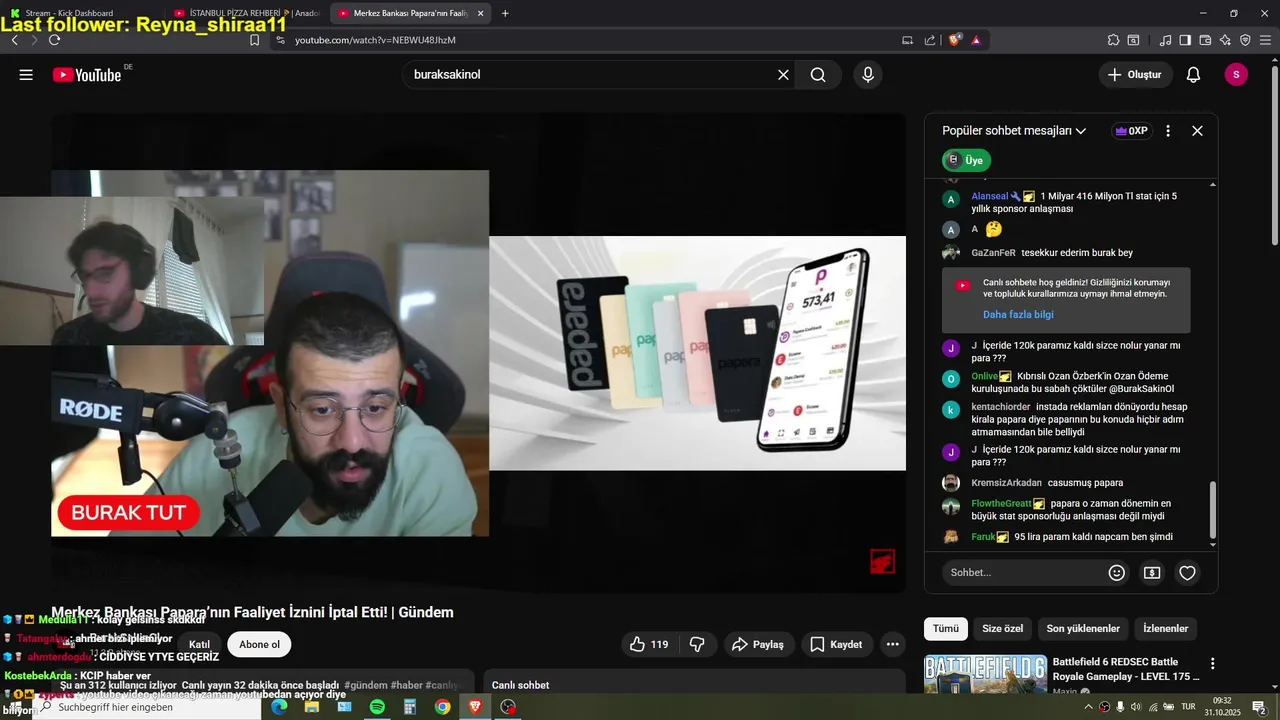Open the media control music-note icon
This screenshot has width=1280, height=720.
(x=1165, y=40)
